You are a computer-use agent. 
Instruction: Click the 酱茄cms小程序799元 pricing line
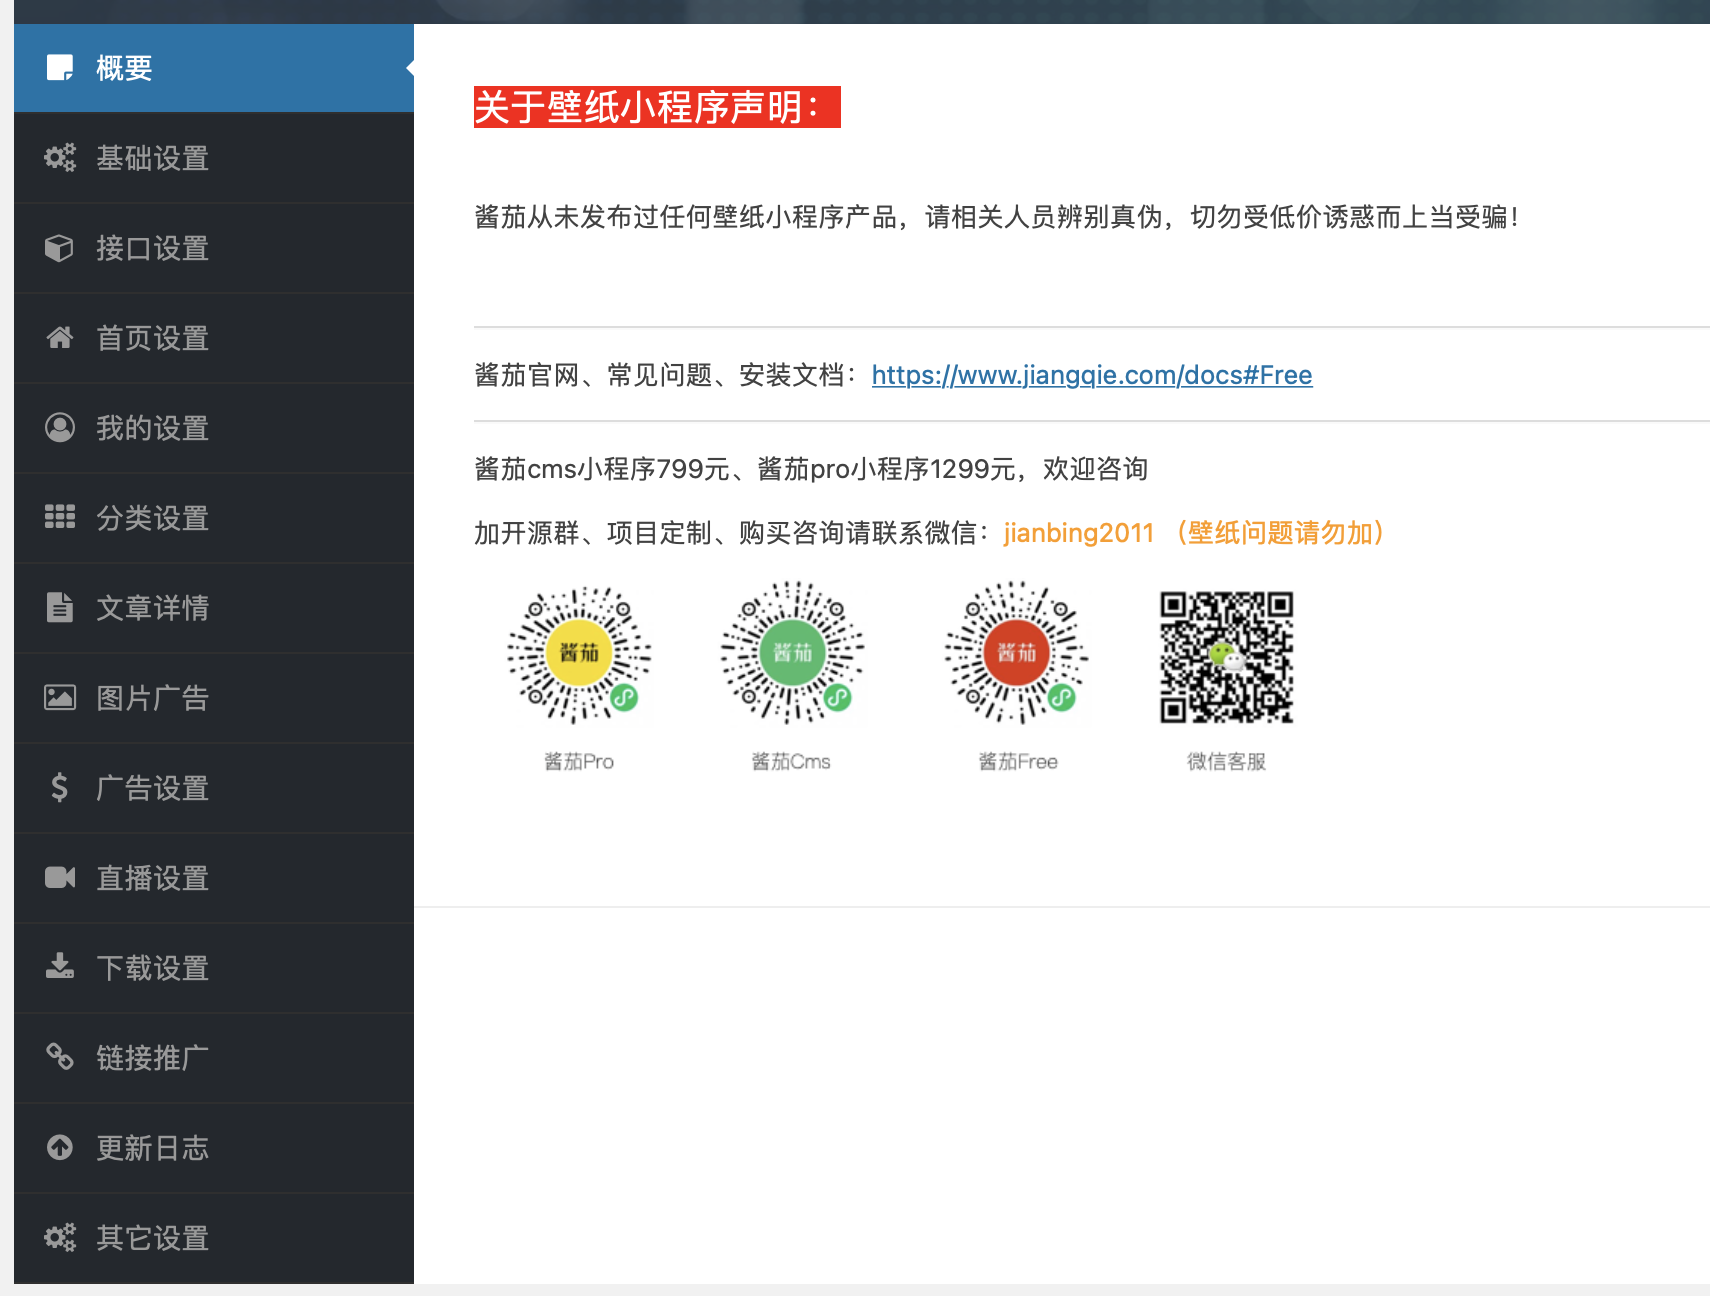tap(811, 469)
